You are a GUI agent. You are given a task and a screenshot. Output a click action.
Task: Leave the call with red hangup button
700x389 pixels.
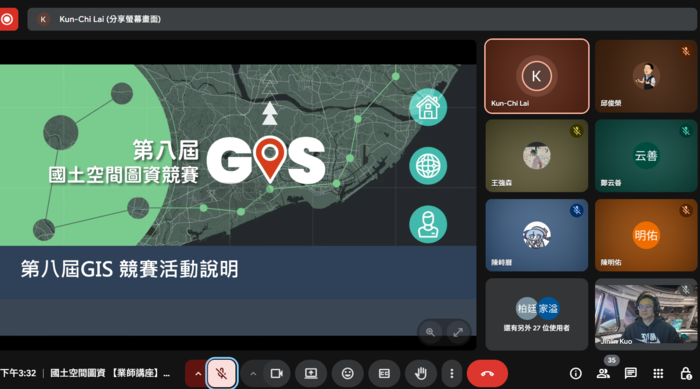tap(487, 373)
